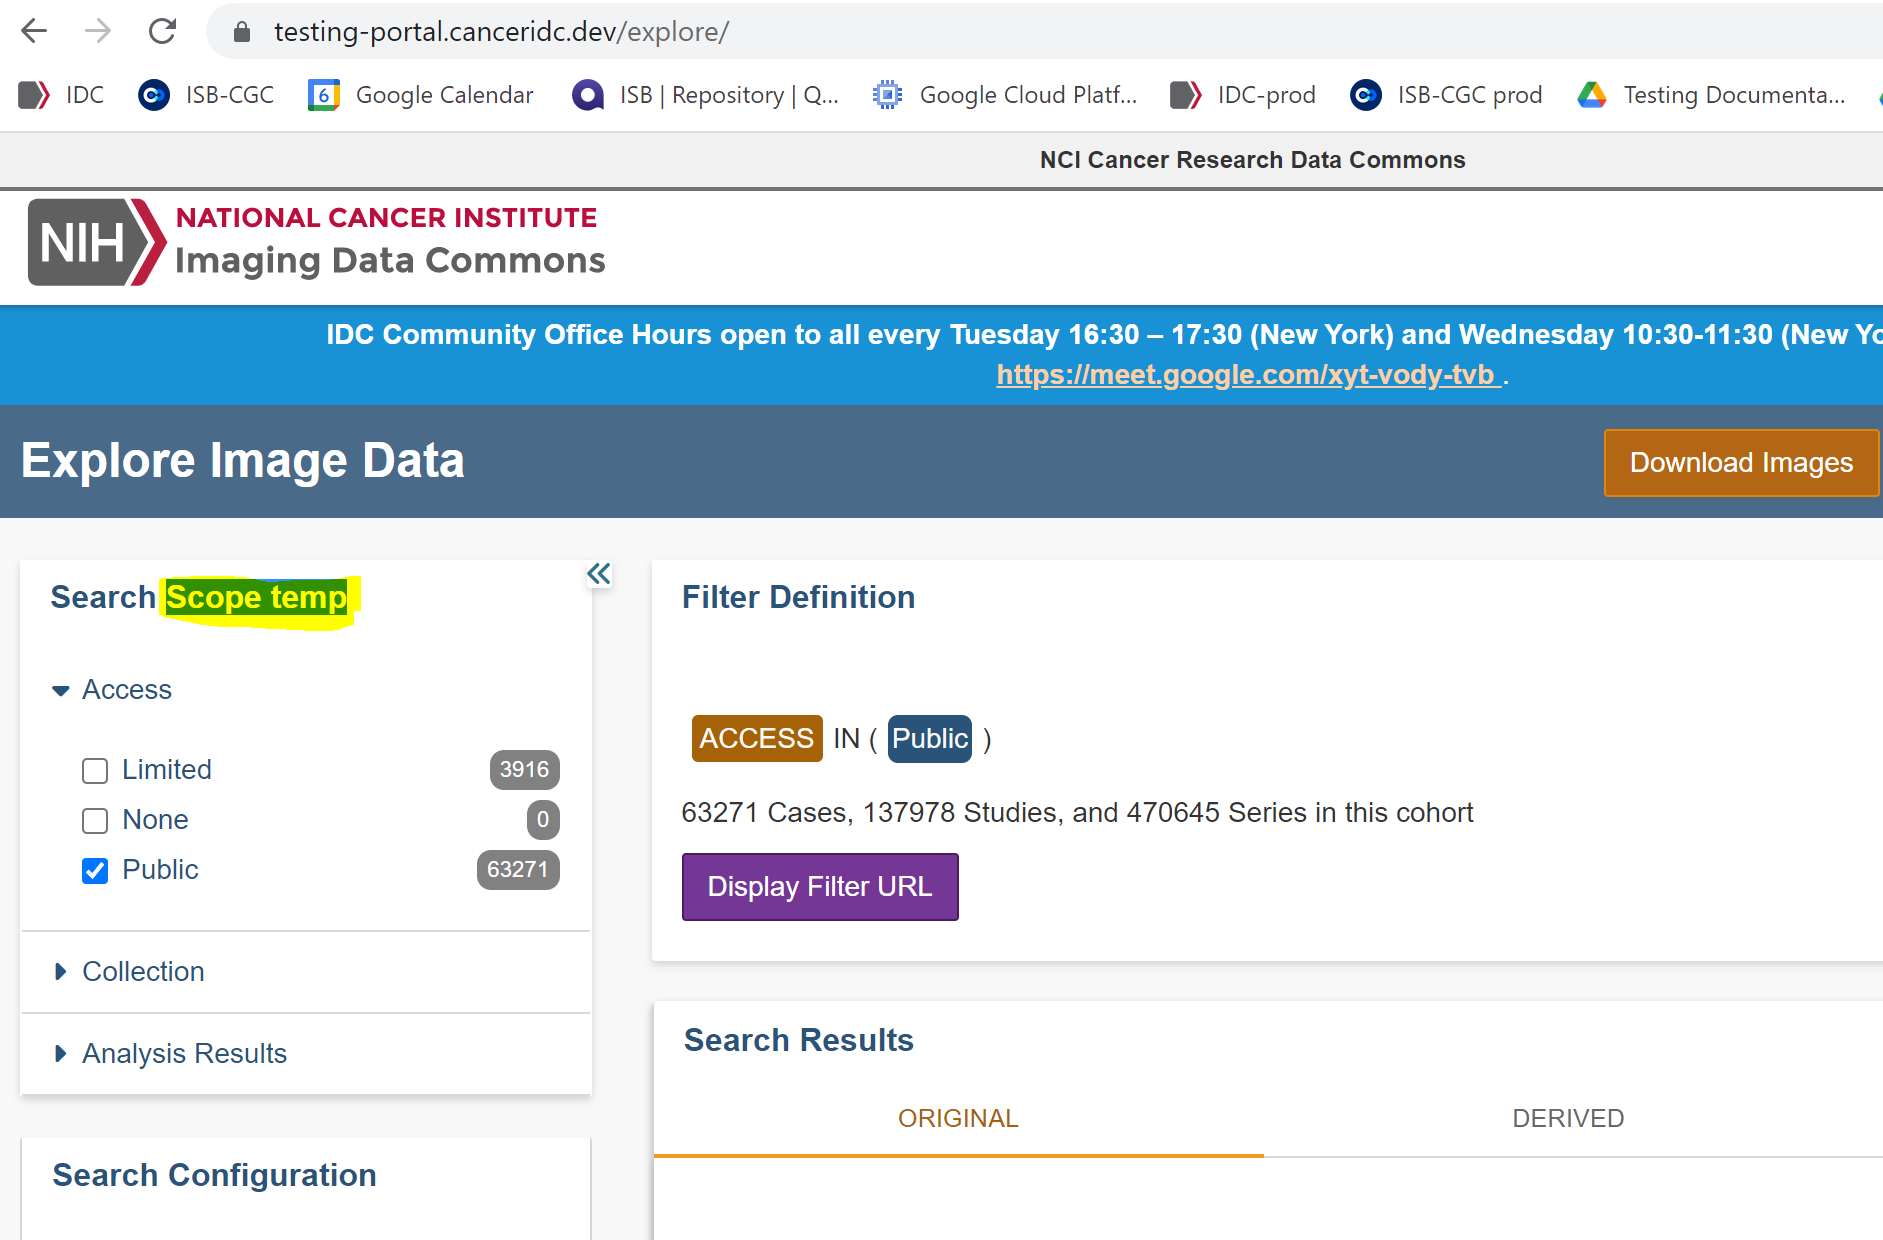Click the ACCESS filter tag
This screenshot has height=1240, width=1883.
point(757,739)
